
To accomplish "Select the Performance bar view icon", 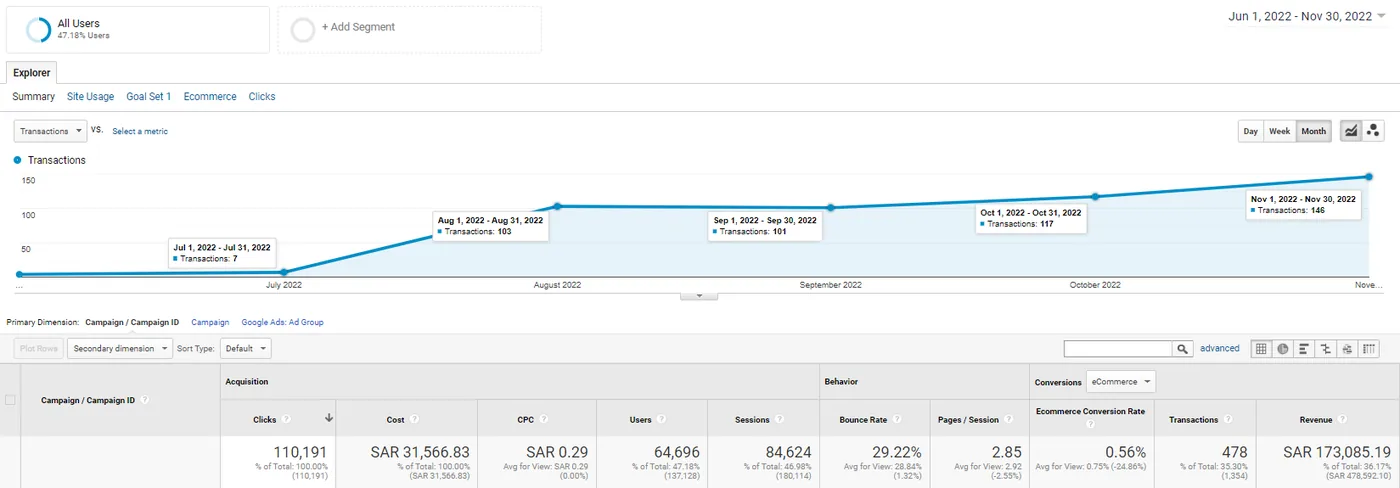I will point(1304,349).
